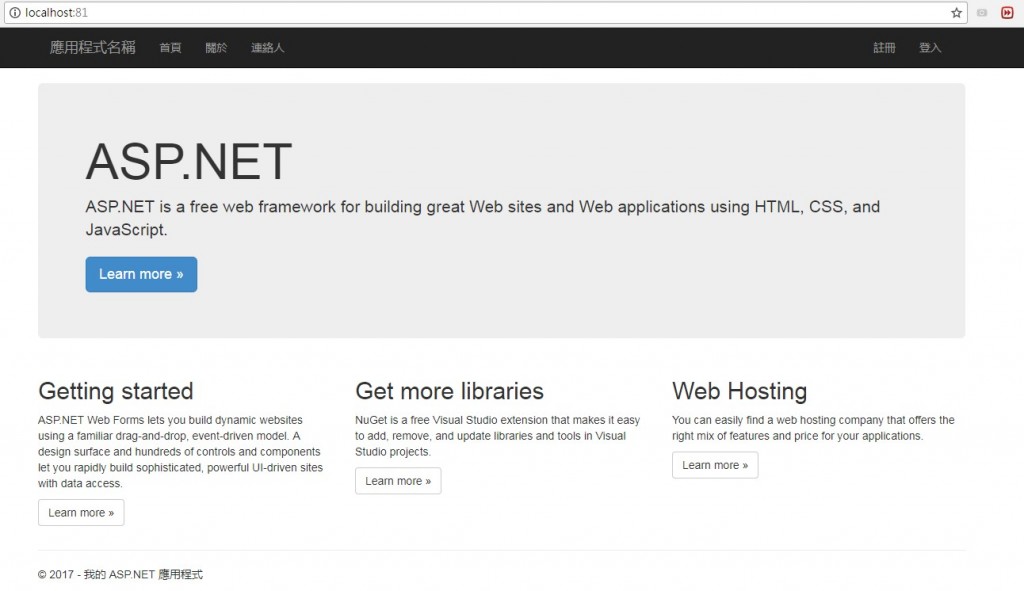
Task: Click Learn more under Get more libraries
Action: [398, 481]
